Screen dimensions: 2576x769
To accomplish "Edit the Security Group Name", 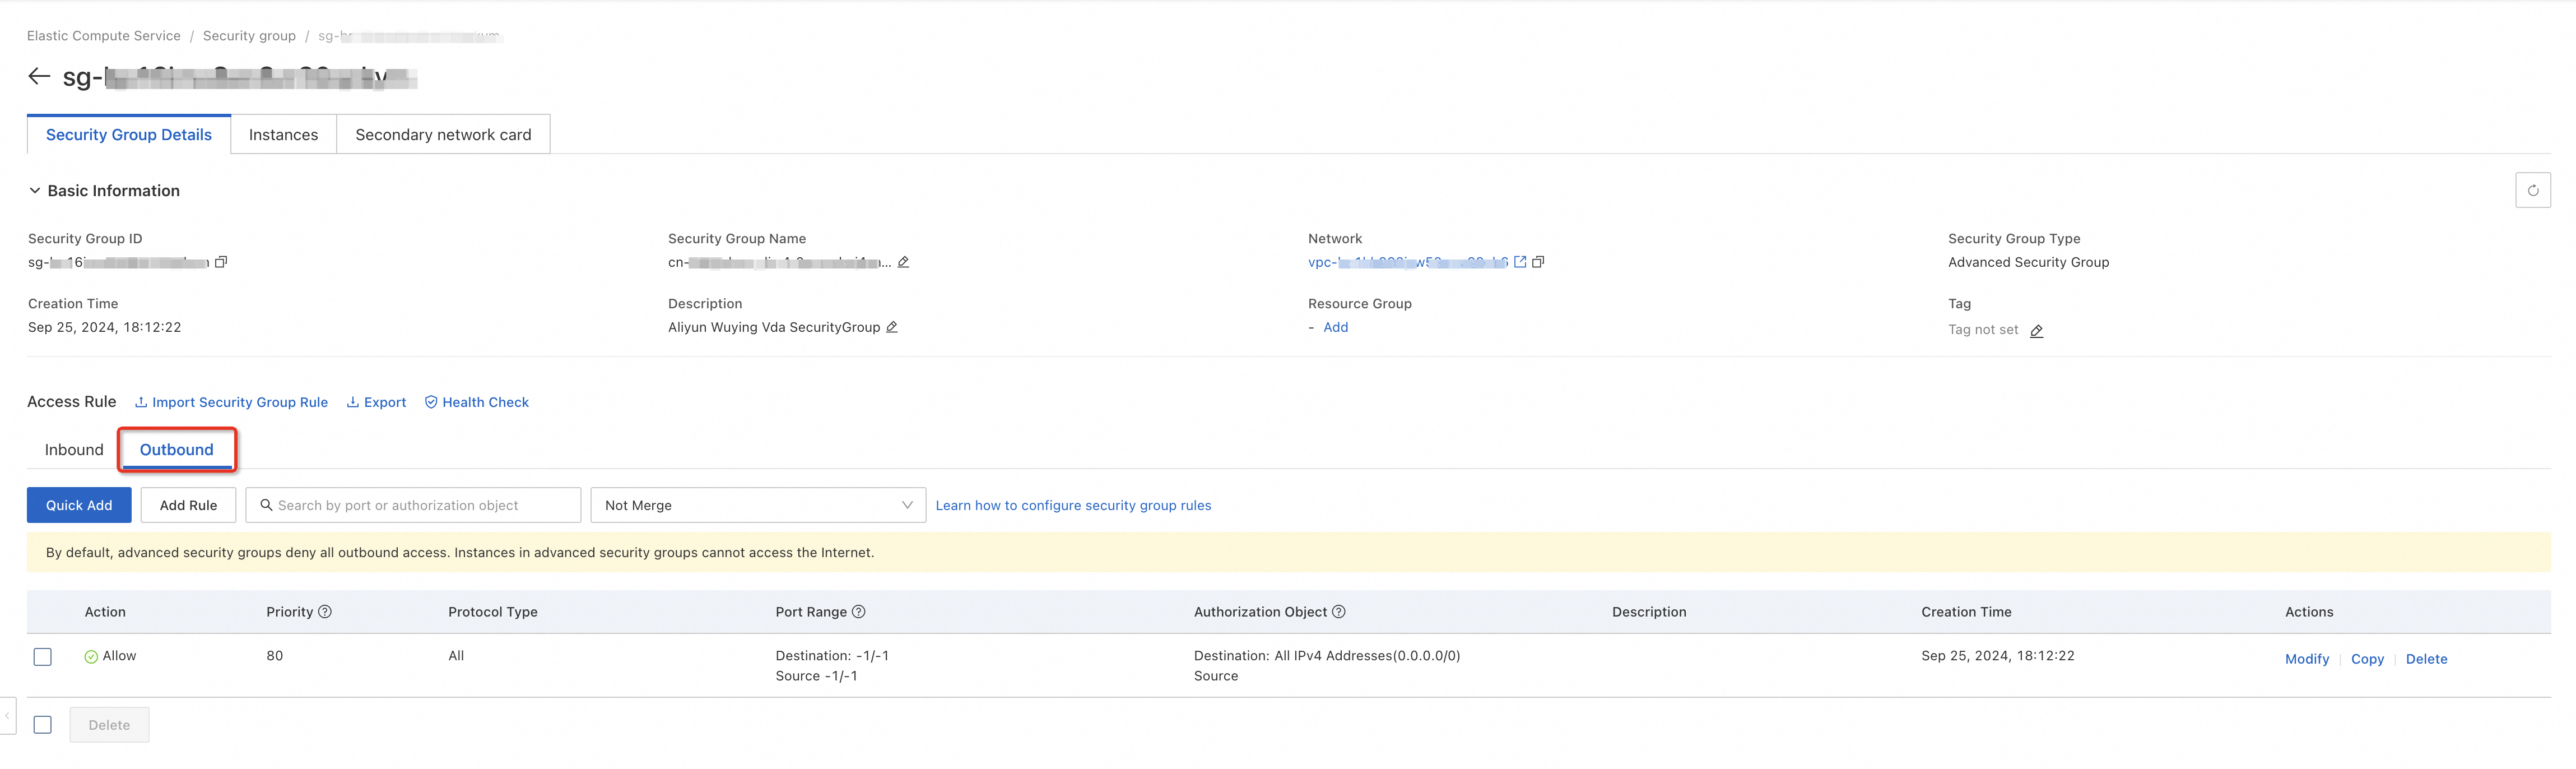I will 903,262.
